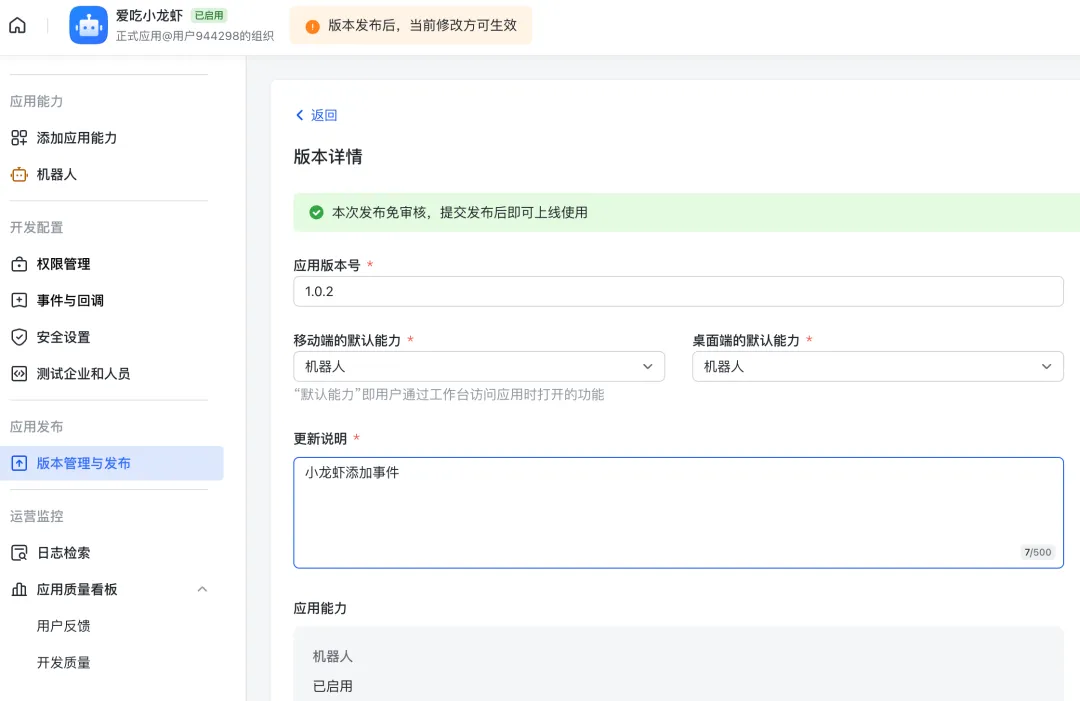Click the orange 机器人 sidebar icon
This screenshot has height=701, width=1080.
pos(19,174)
